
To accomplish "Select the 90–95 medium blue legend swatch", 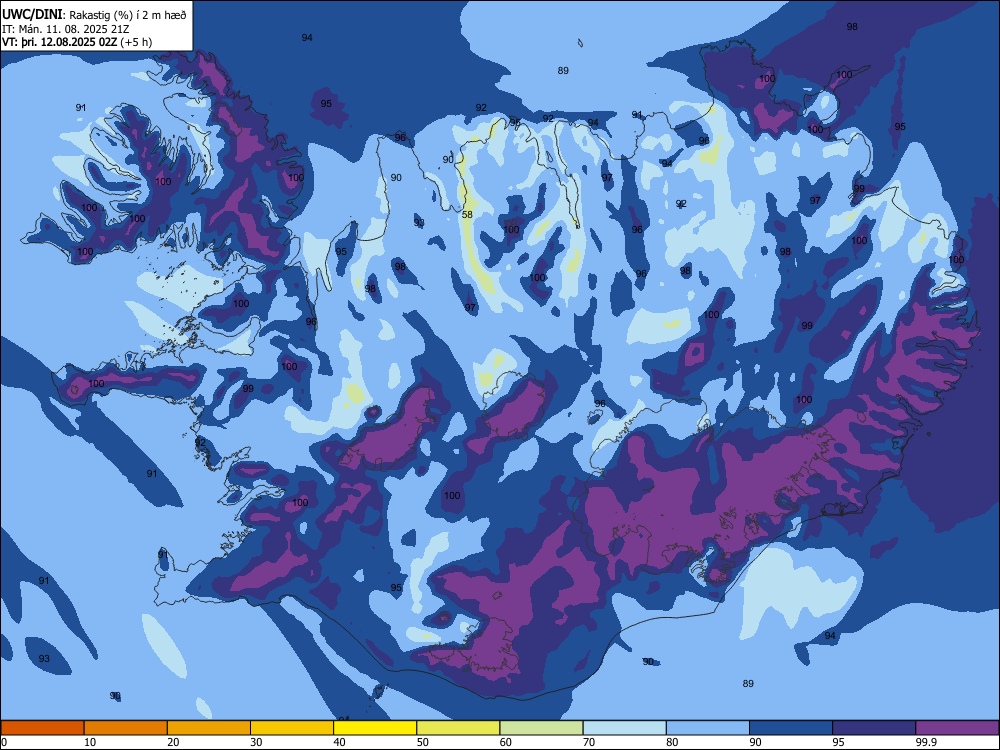I will click(x=791, y=728).
